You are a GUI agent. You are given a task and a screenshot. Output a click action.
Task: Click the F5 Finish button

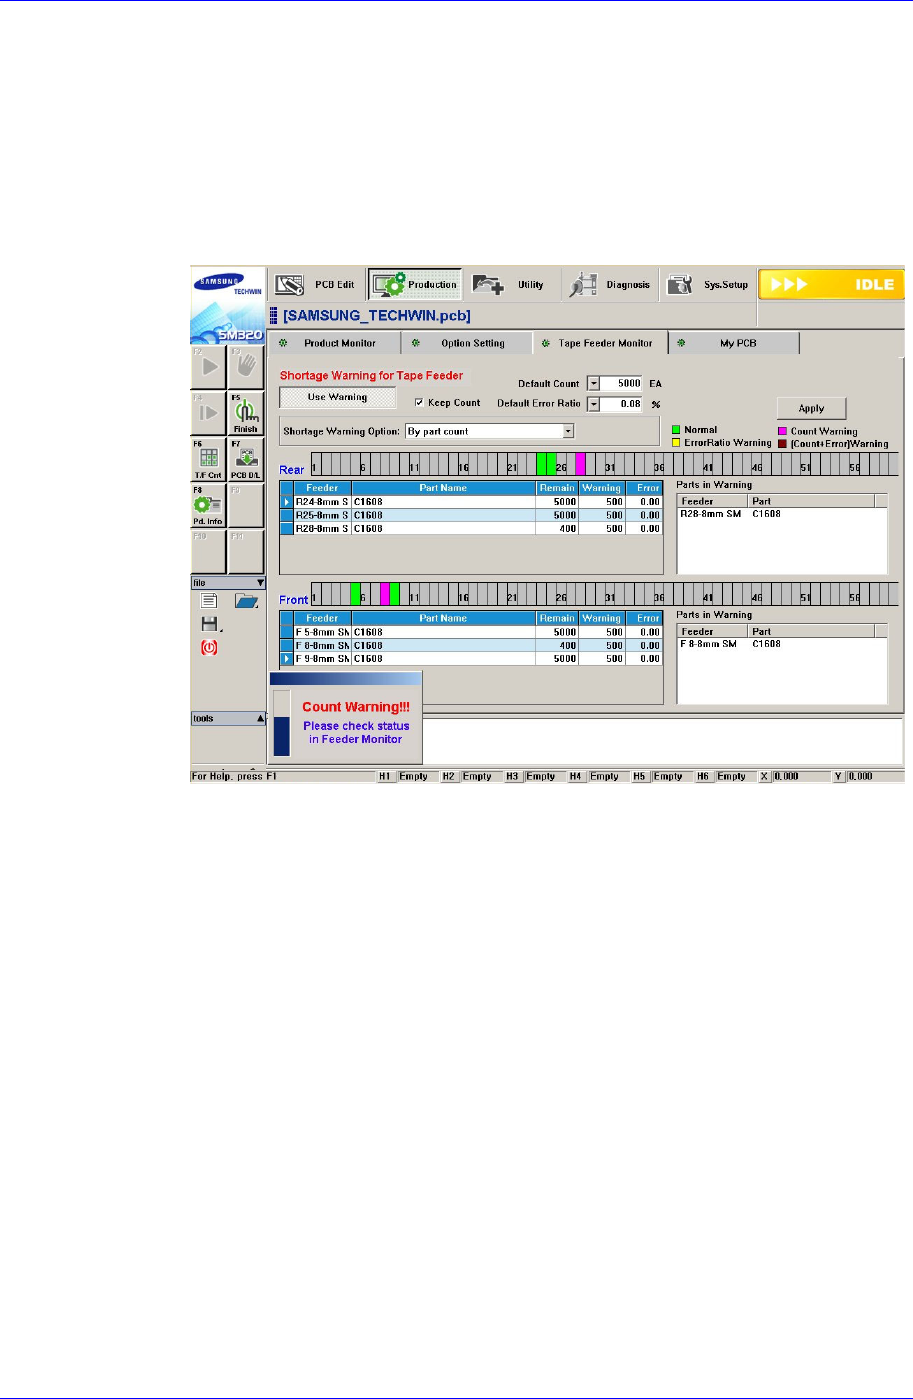click(245, 413)
